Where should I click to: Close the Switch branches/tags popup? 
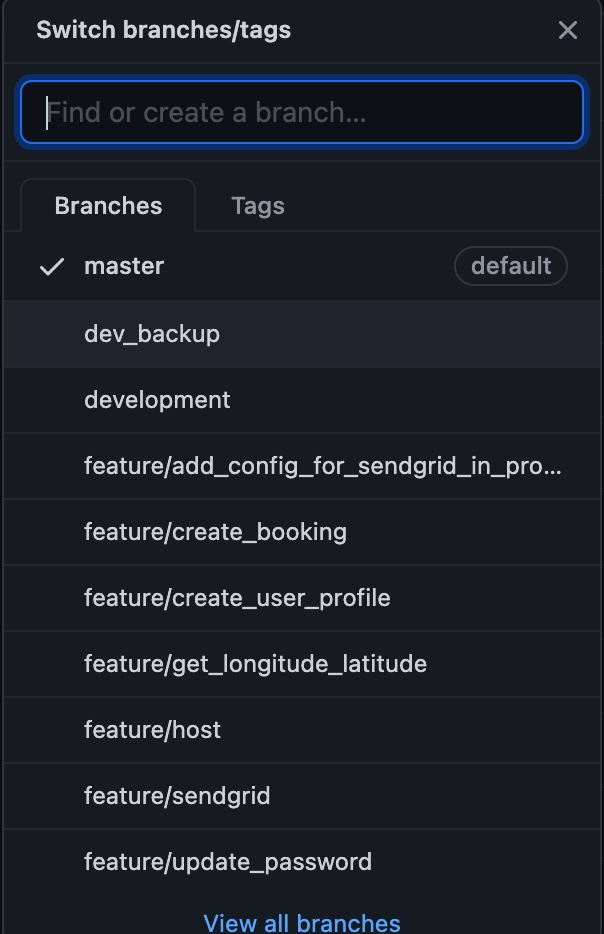click(568, 30)
